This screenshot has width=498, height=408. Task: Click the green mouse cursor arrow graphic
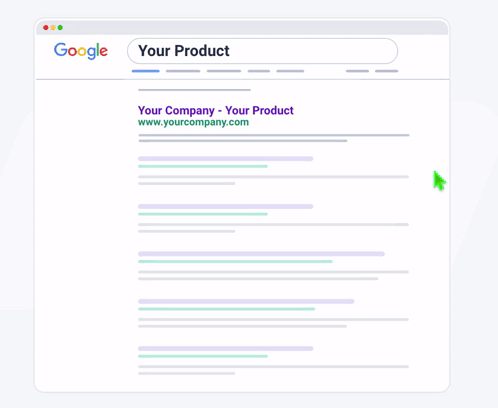[x=440, y=181]
